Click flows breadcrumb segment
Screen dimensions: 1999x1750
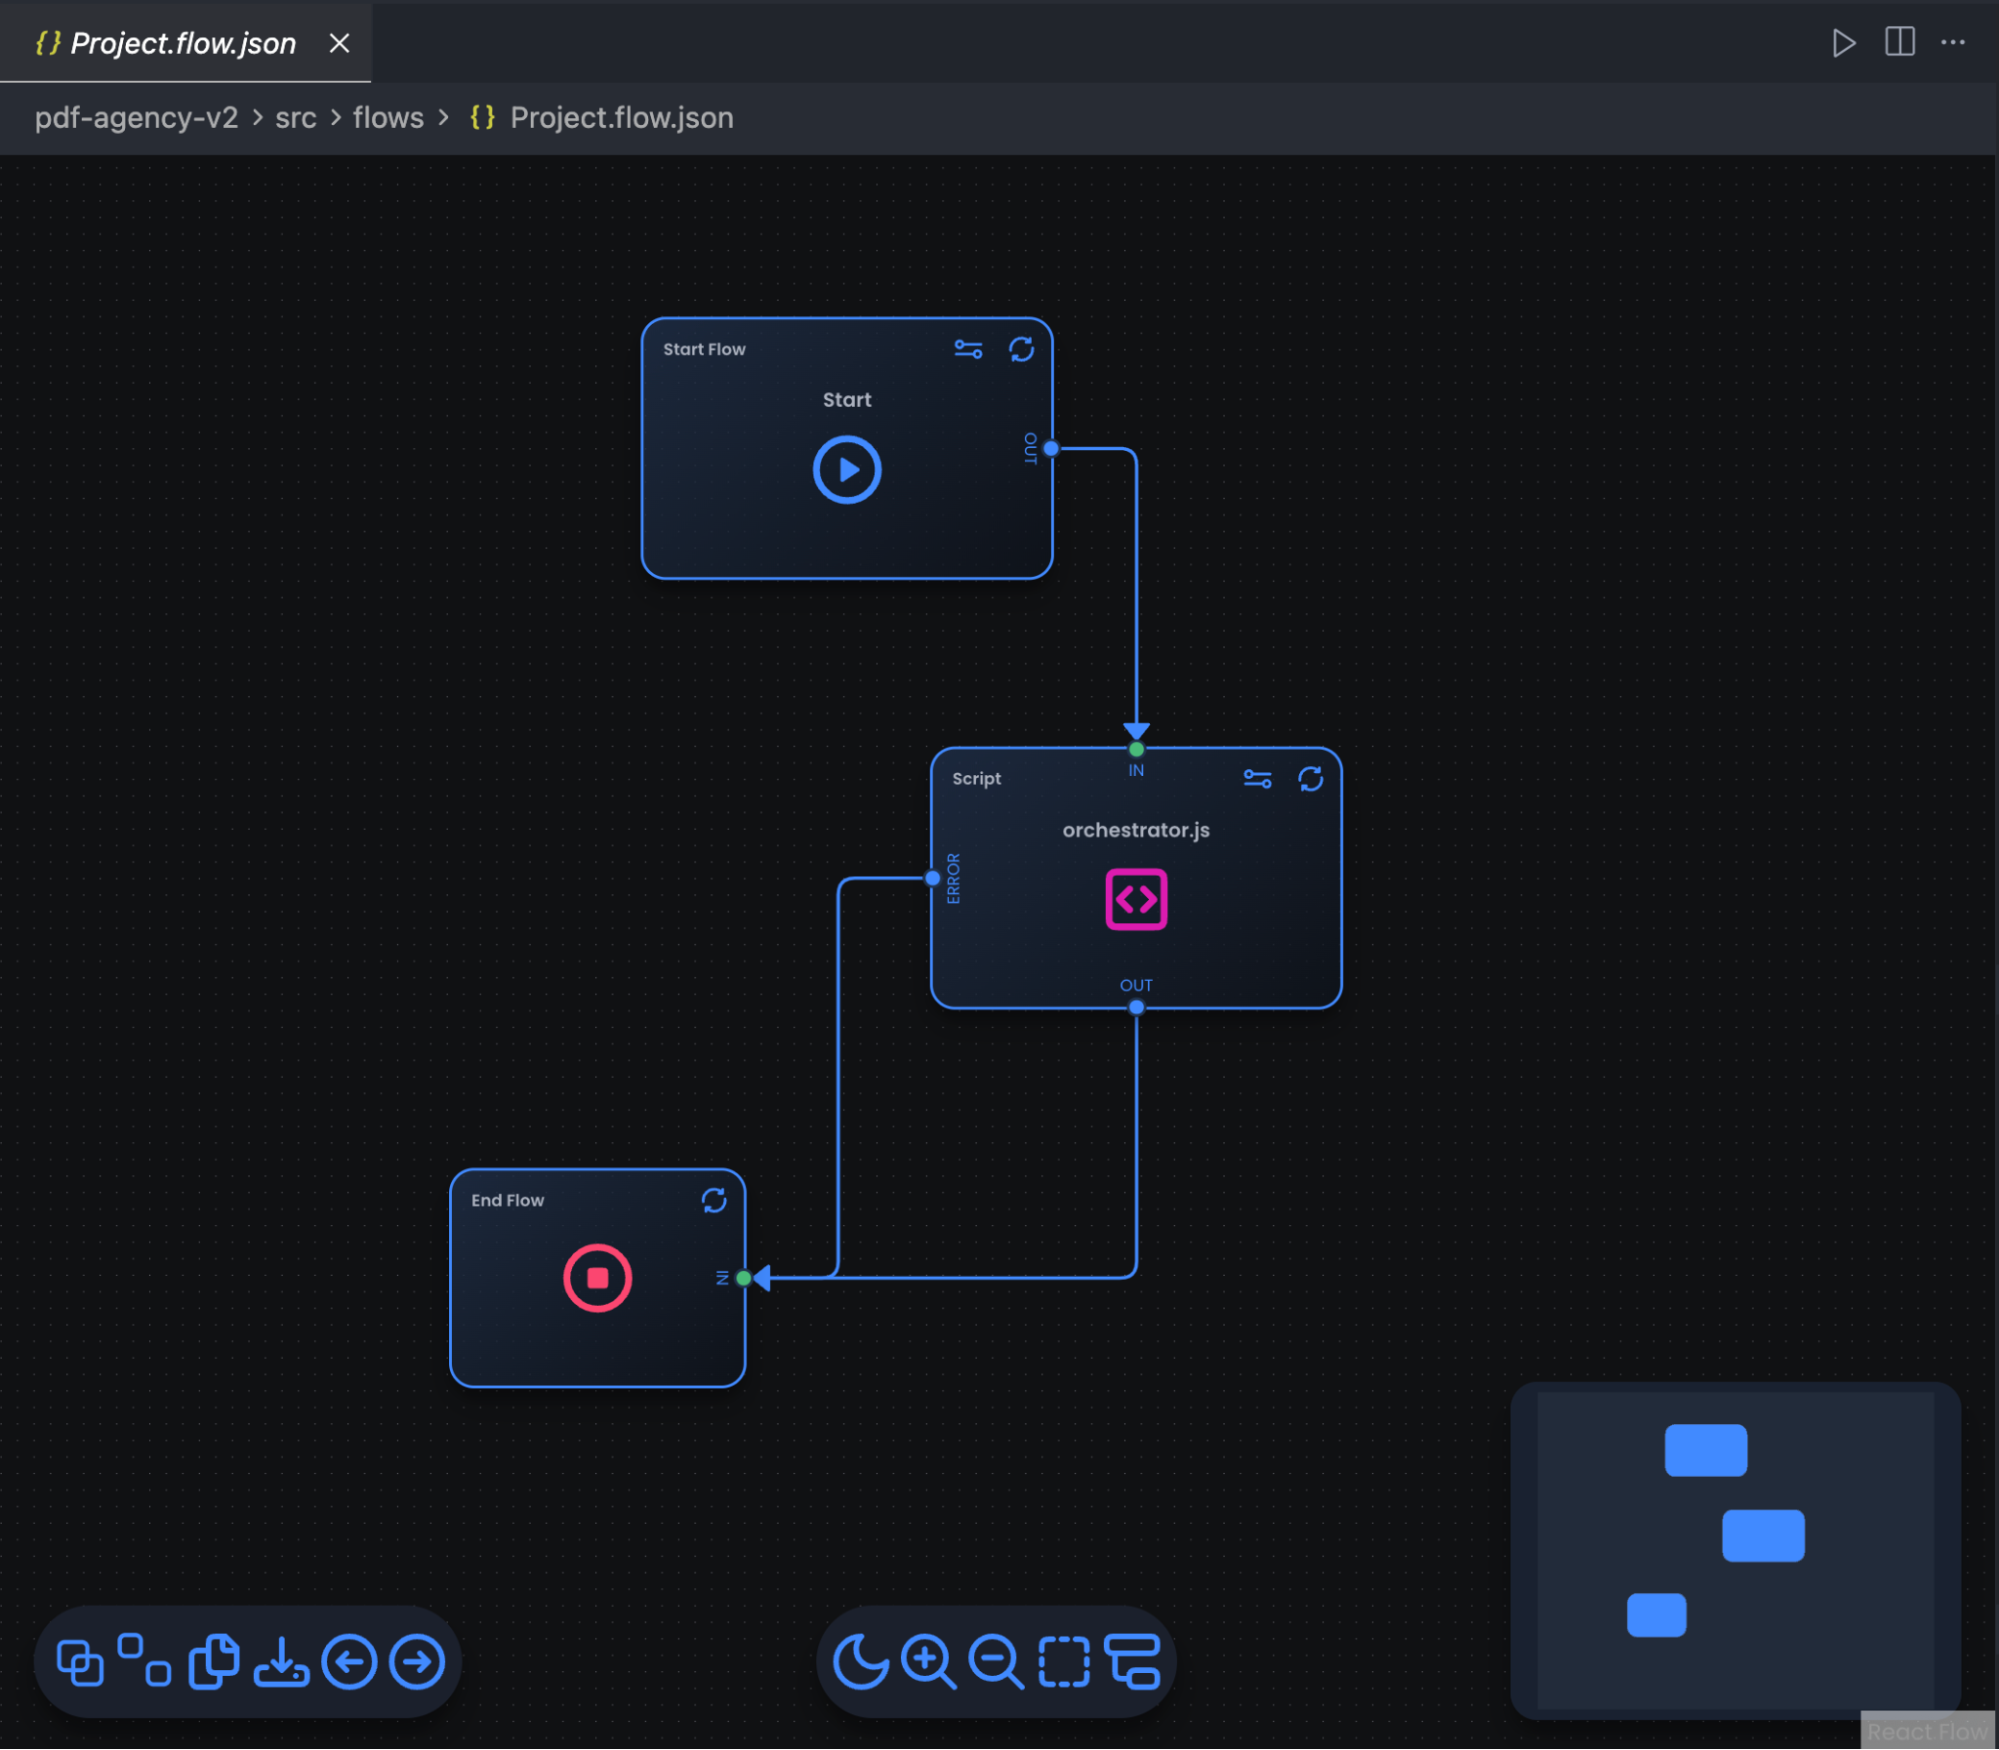(388, 118)
